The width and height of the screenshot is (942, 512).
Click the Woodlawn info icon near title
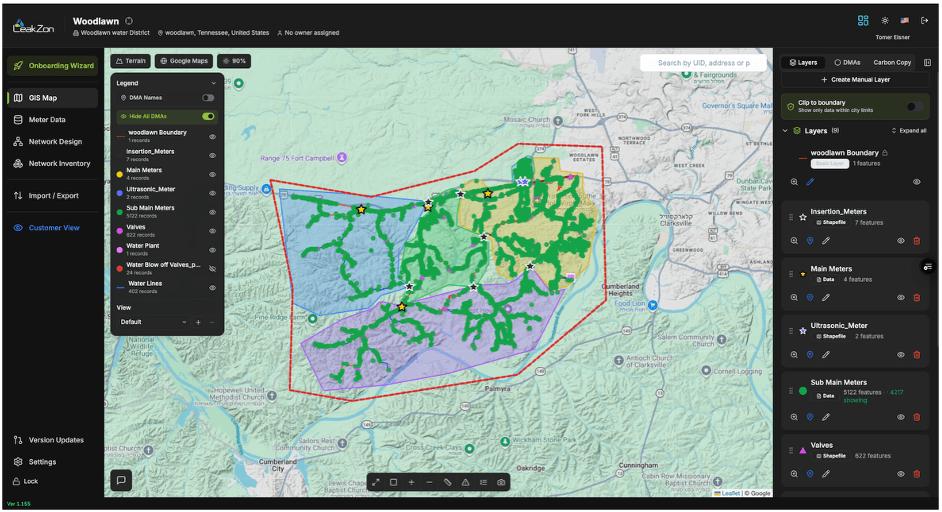(129, 21)
